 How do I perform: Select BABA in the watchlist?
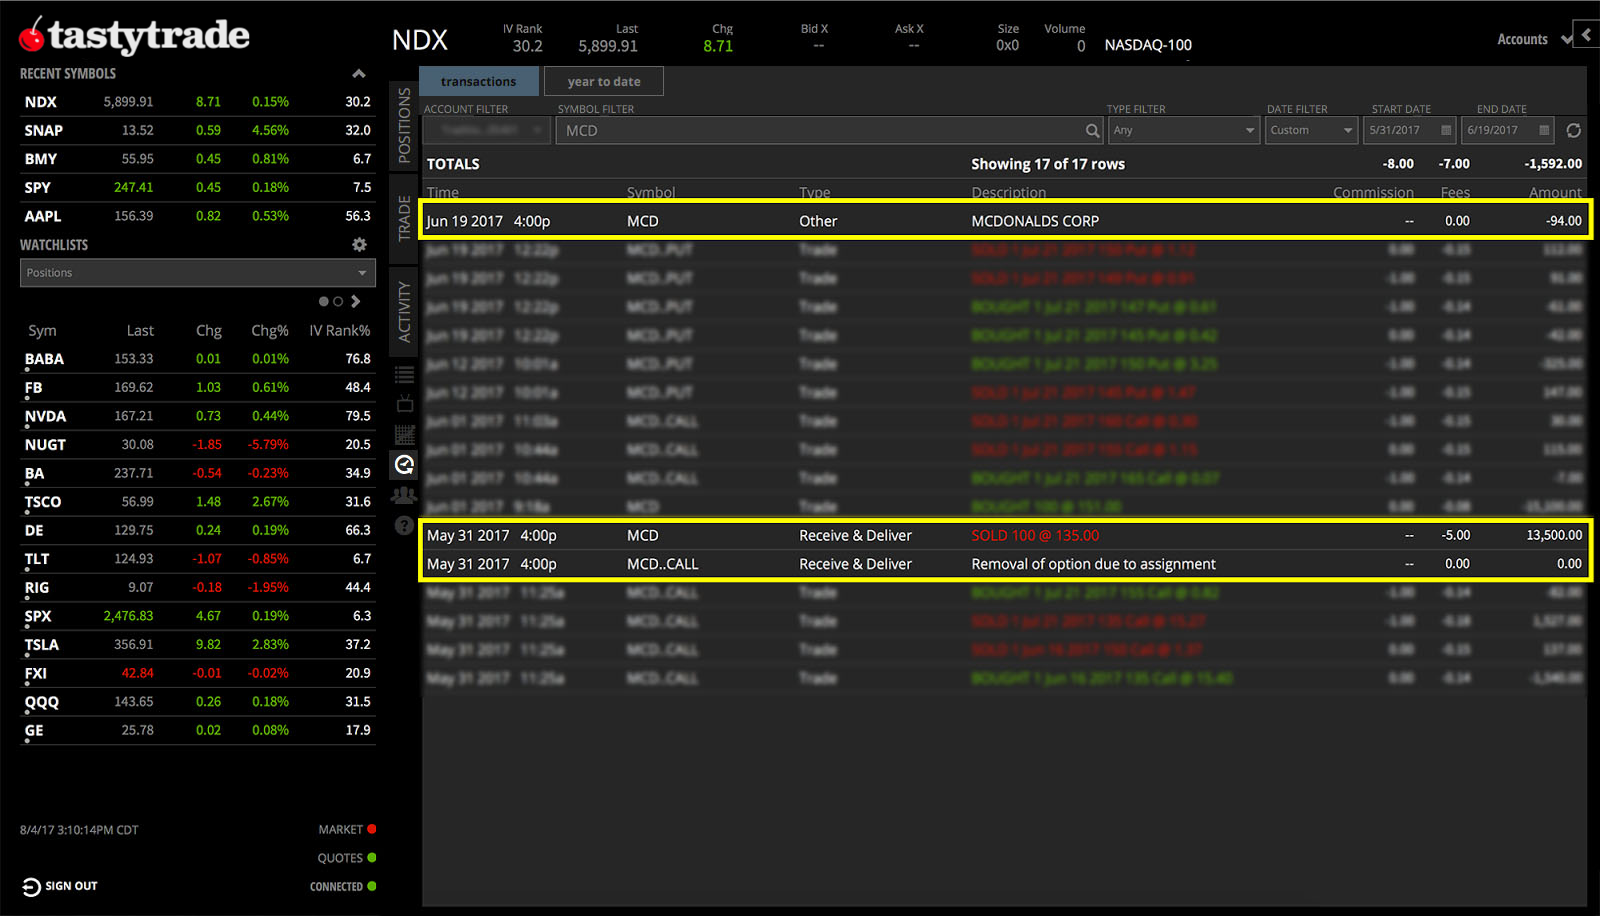coord(198,358)
